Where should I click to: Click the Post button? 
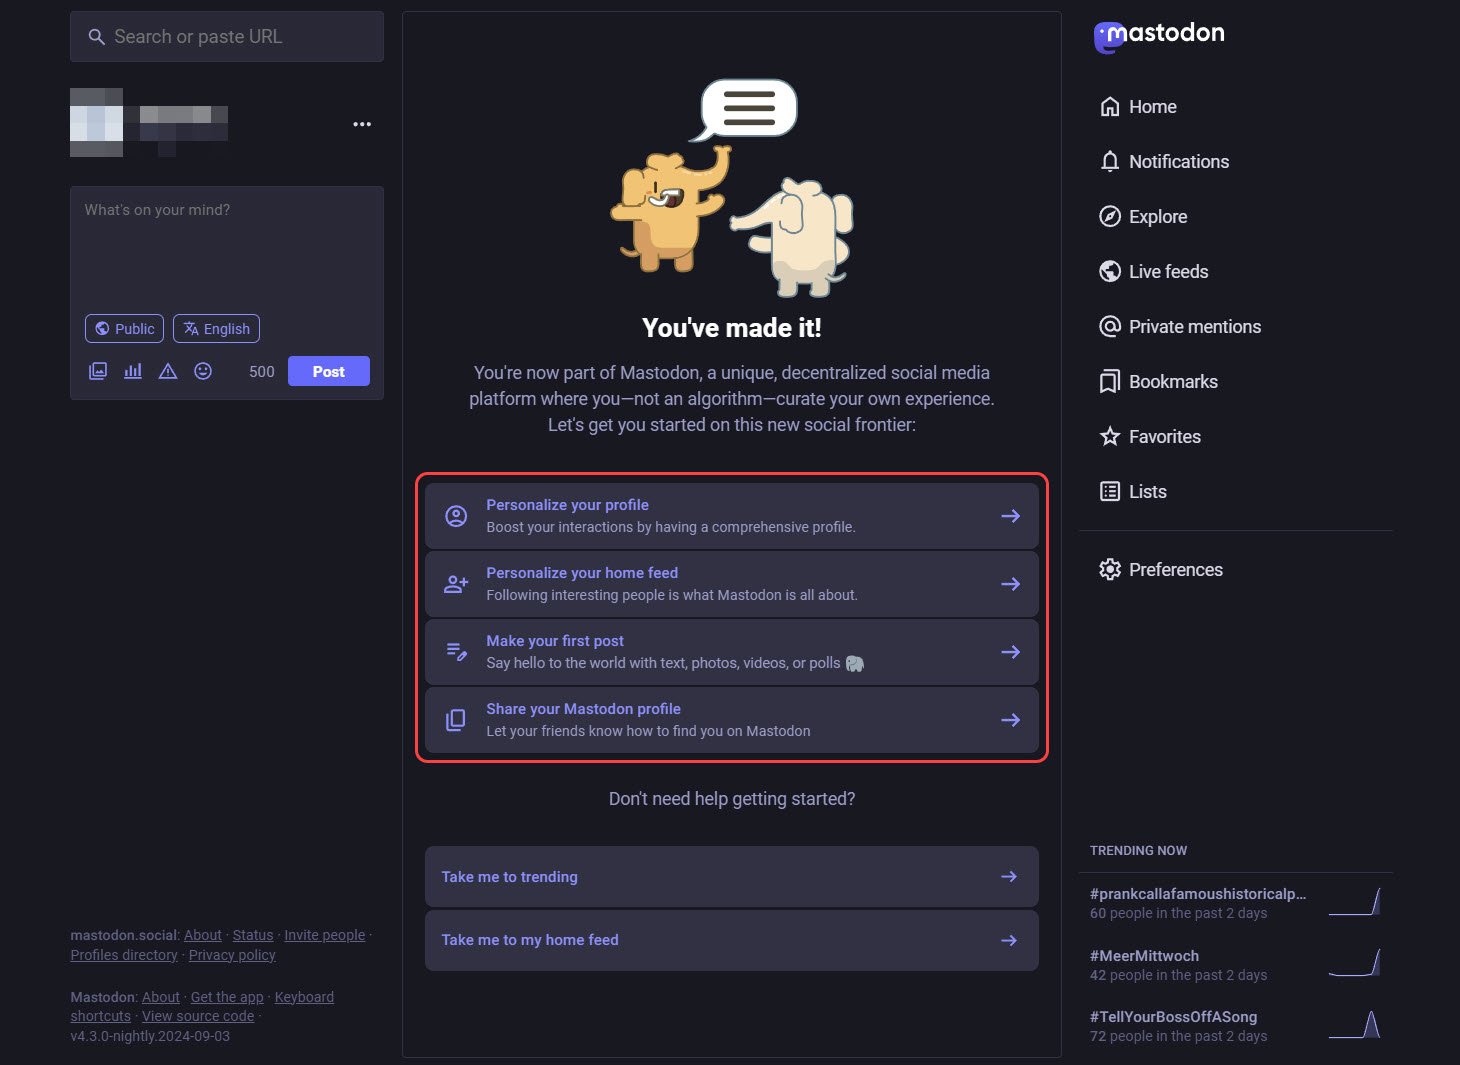pyautogui.click(x=328, y=370)
